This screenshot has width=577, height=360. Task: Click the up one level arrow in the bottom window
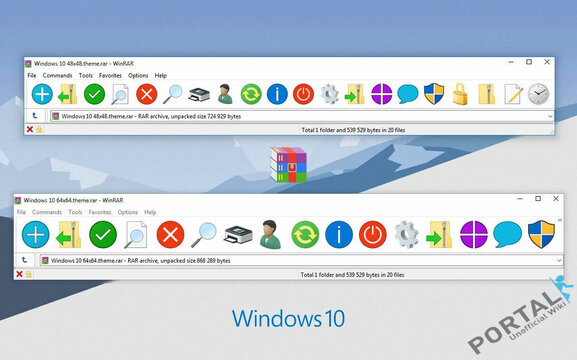point(24,260)
